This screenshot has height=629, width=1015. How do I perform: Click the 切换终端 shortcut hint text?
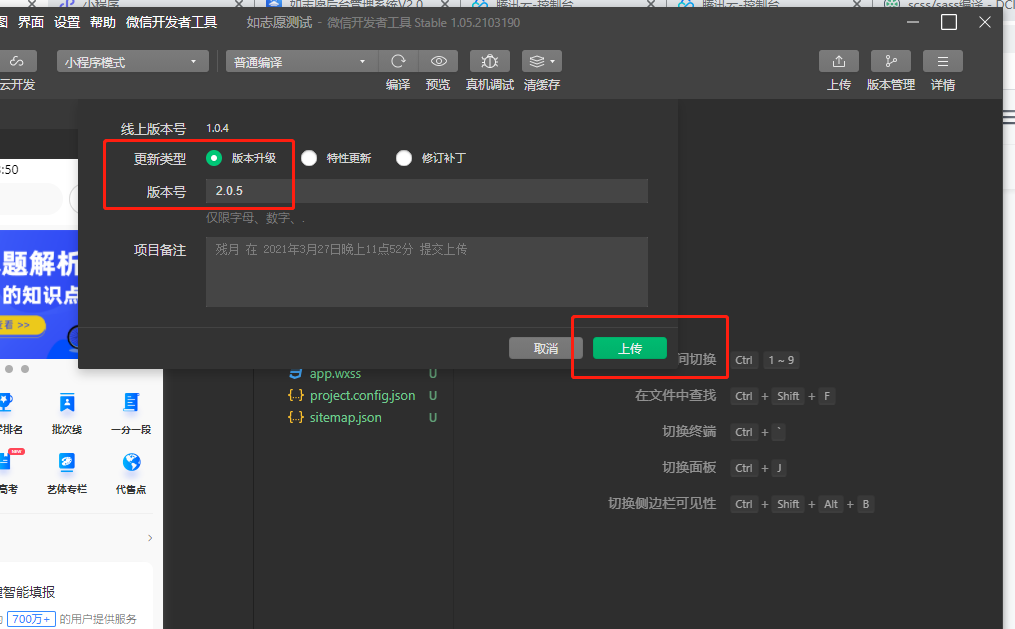click(689, 432)
